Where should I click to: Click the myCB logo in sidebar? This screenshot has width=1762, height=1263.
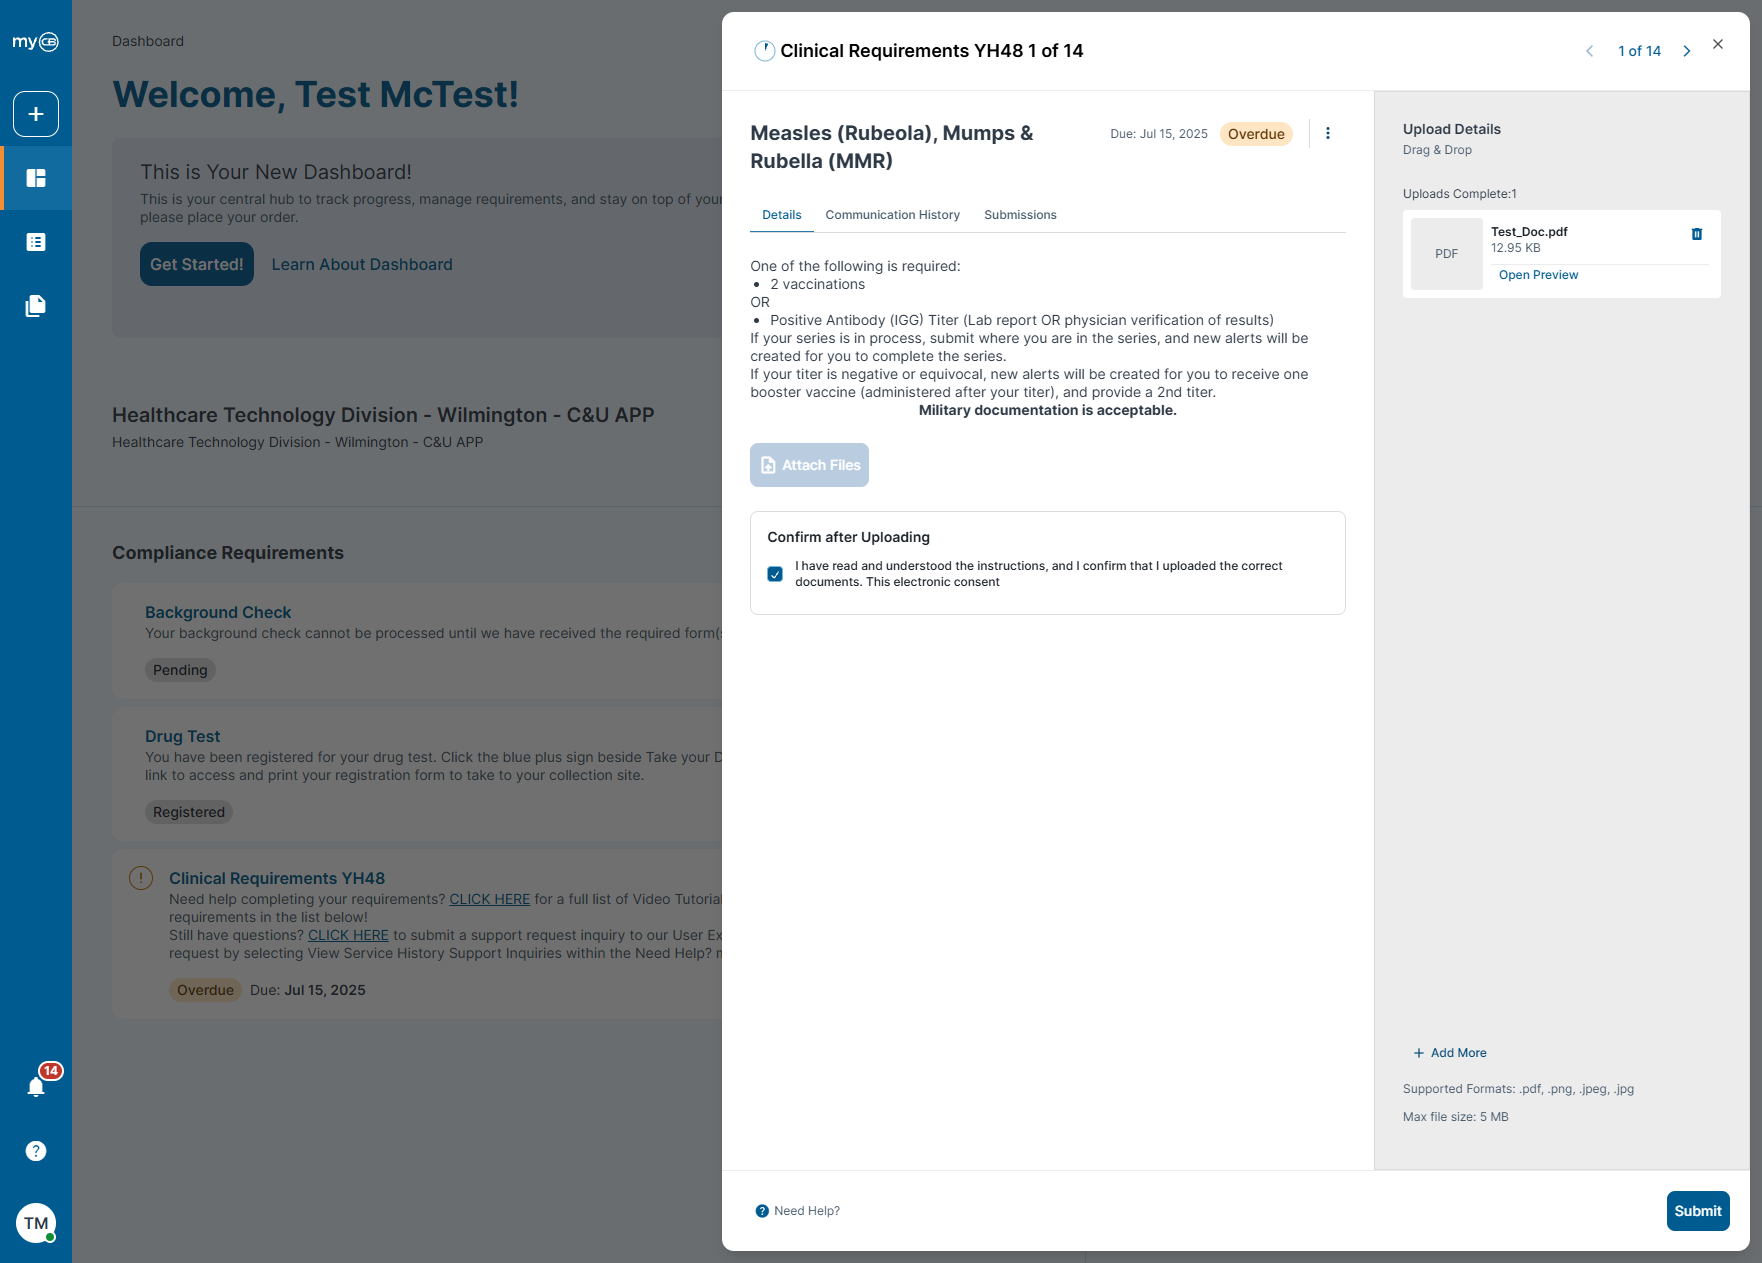point(35,41)
